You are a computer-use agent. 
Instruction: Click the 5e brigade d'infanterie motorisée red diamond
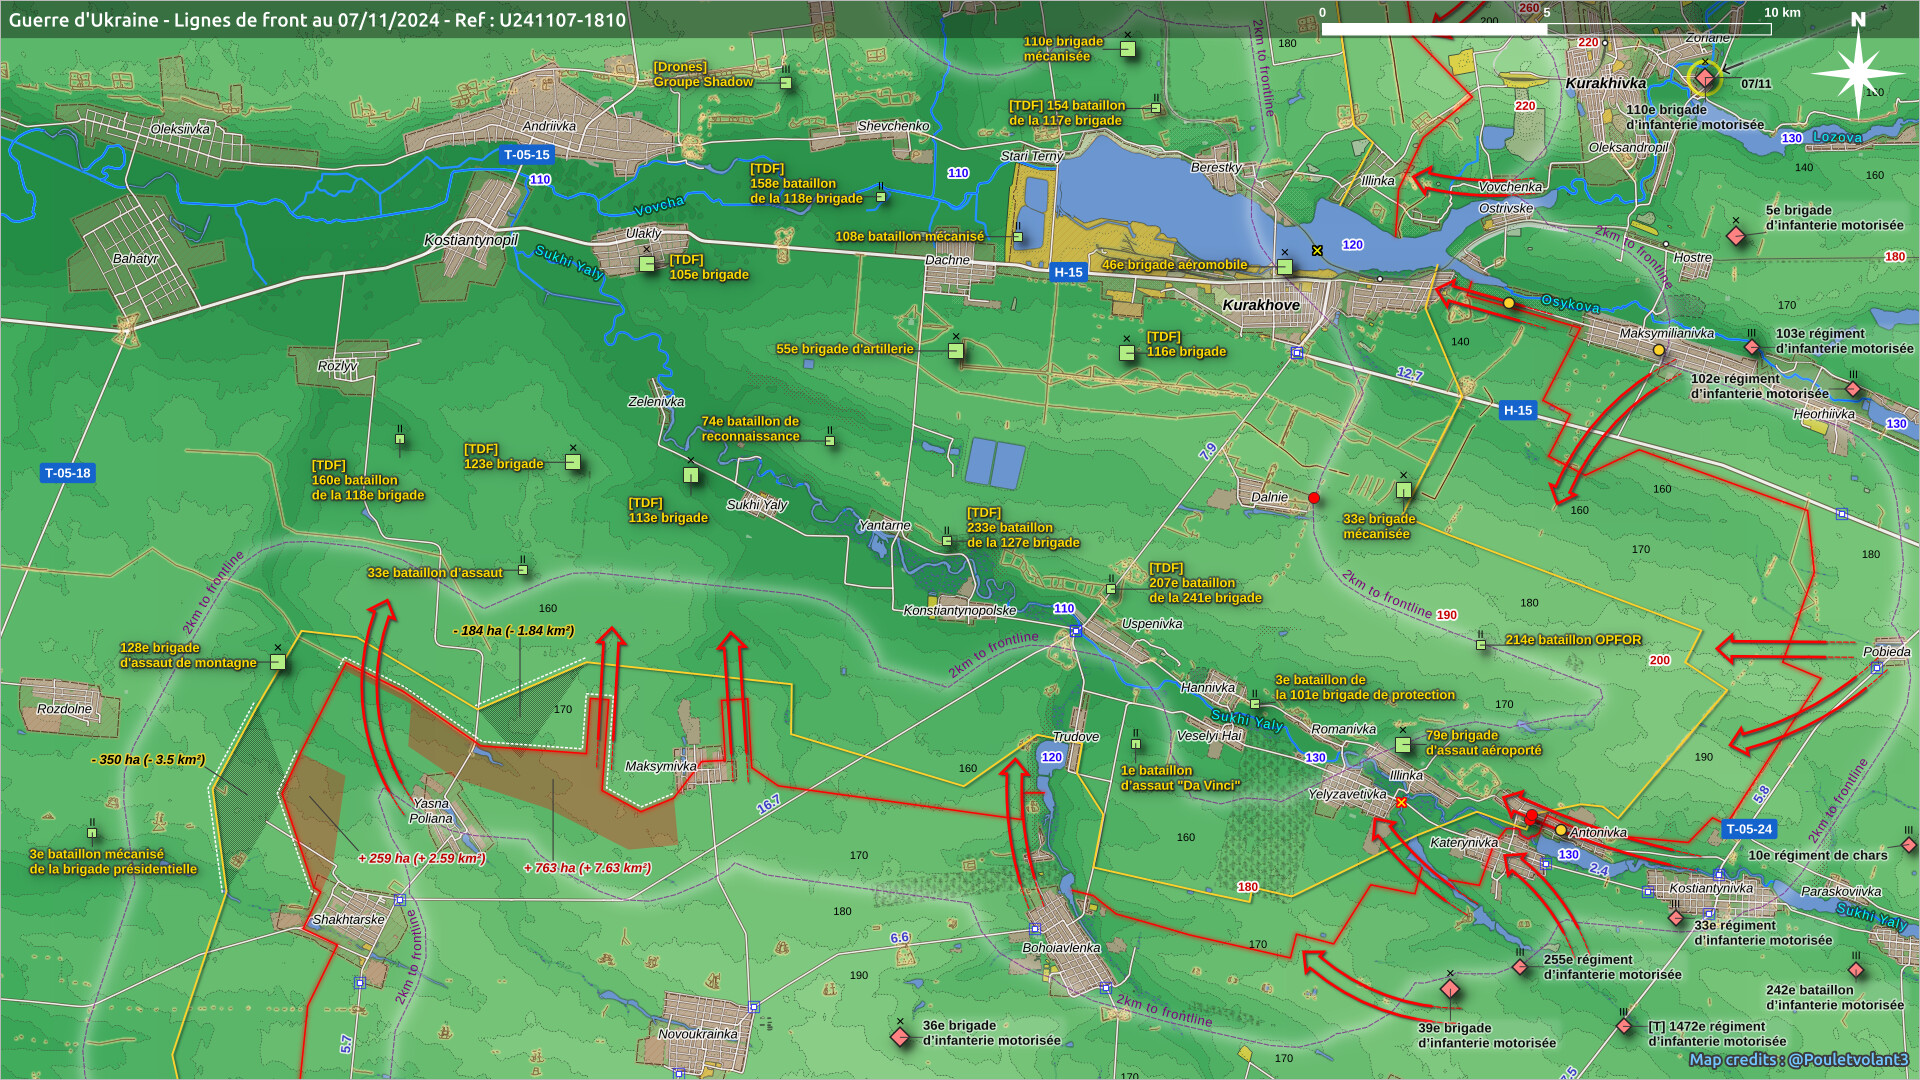click(x=1736, y=236)
